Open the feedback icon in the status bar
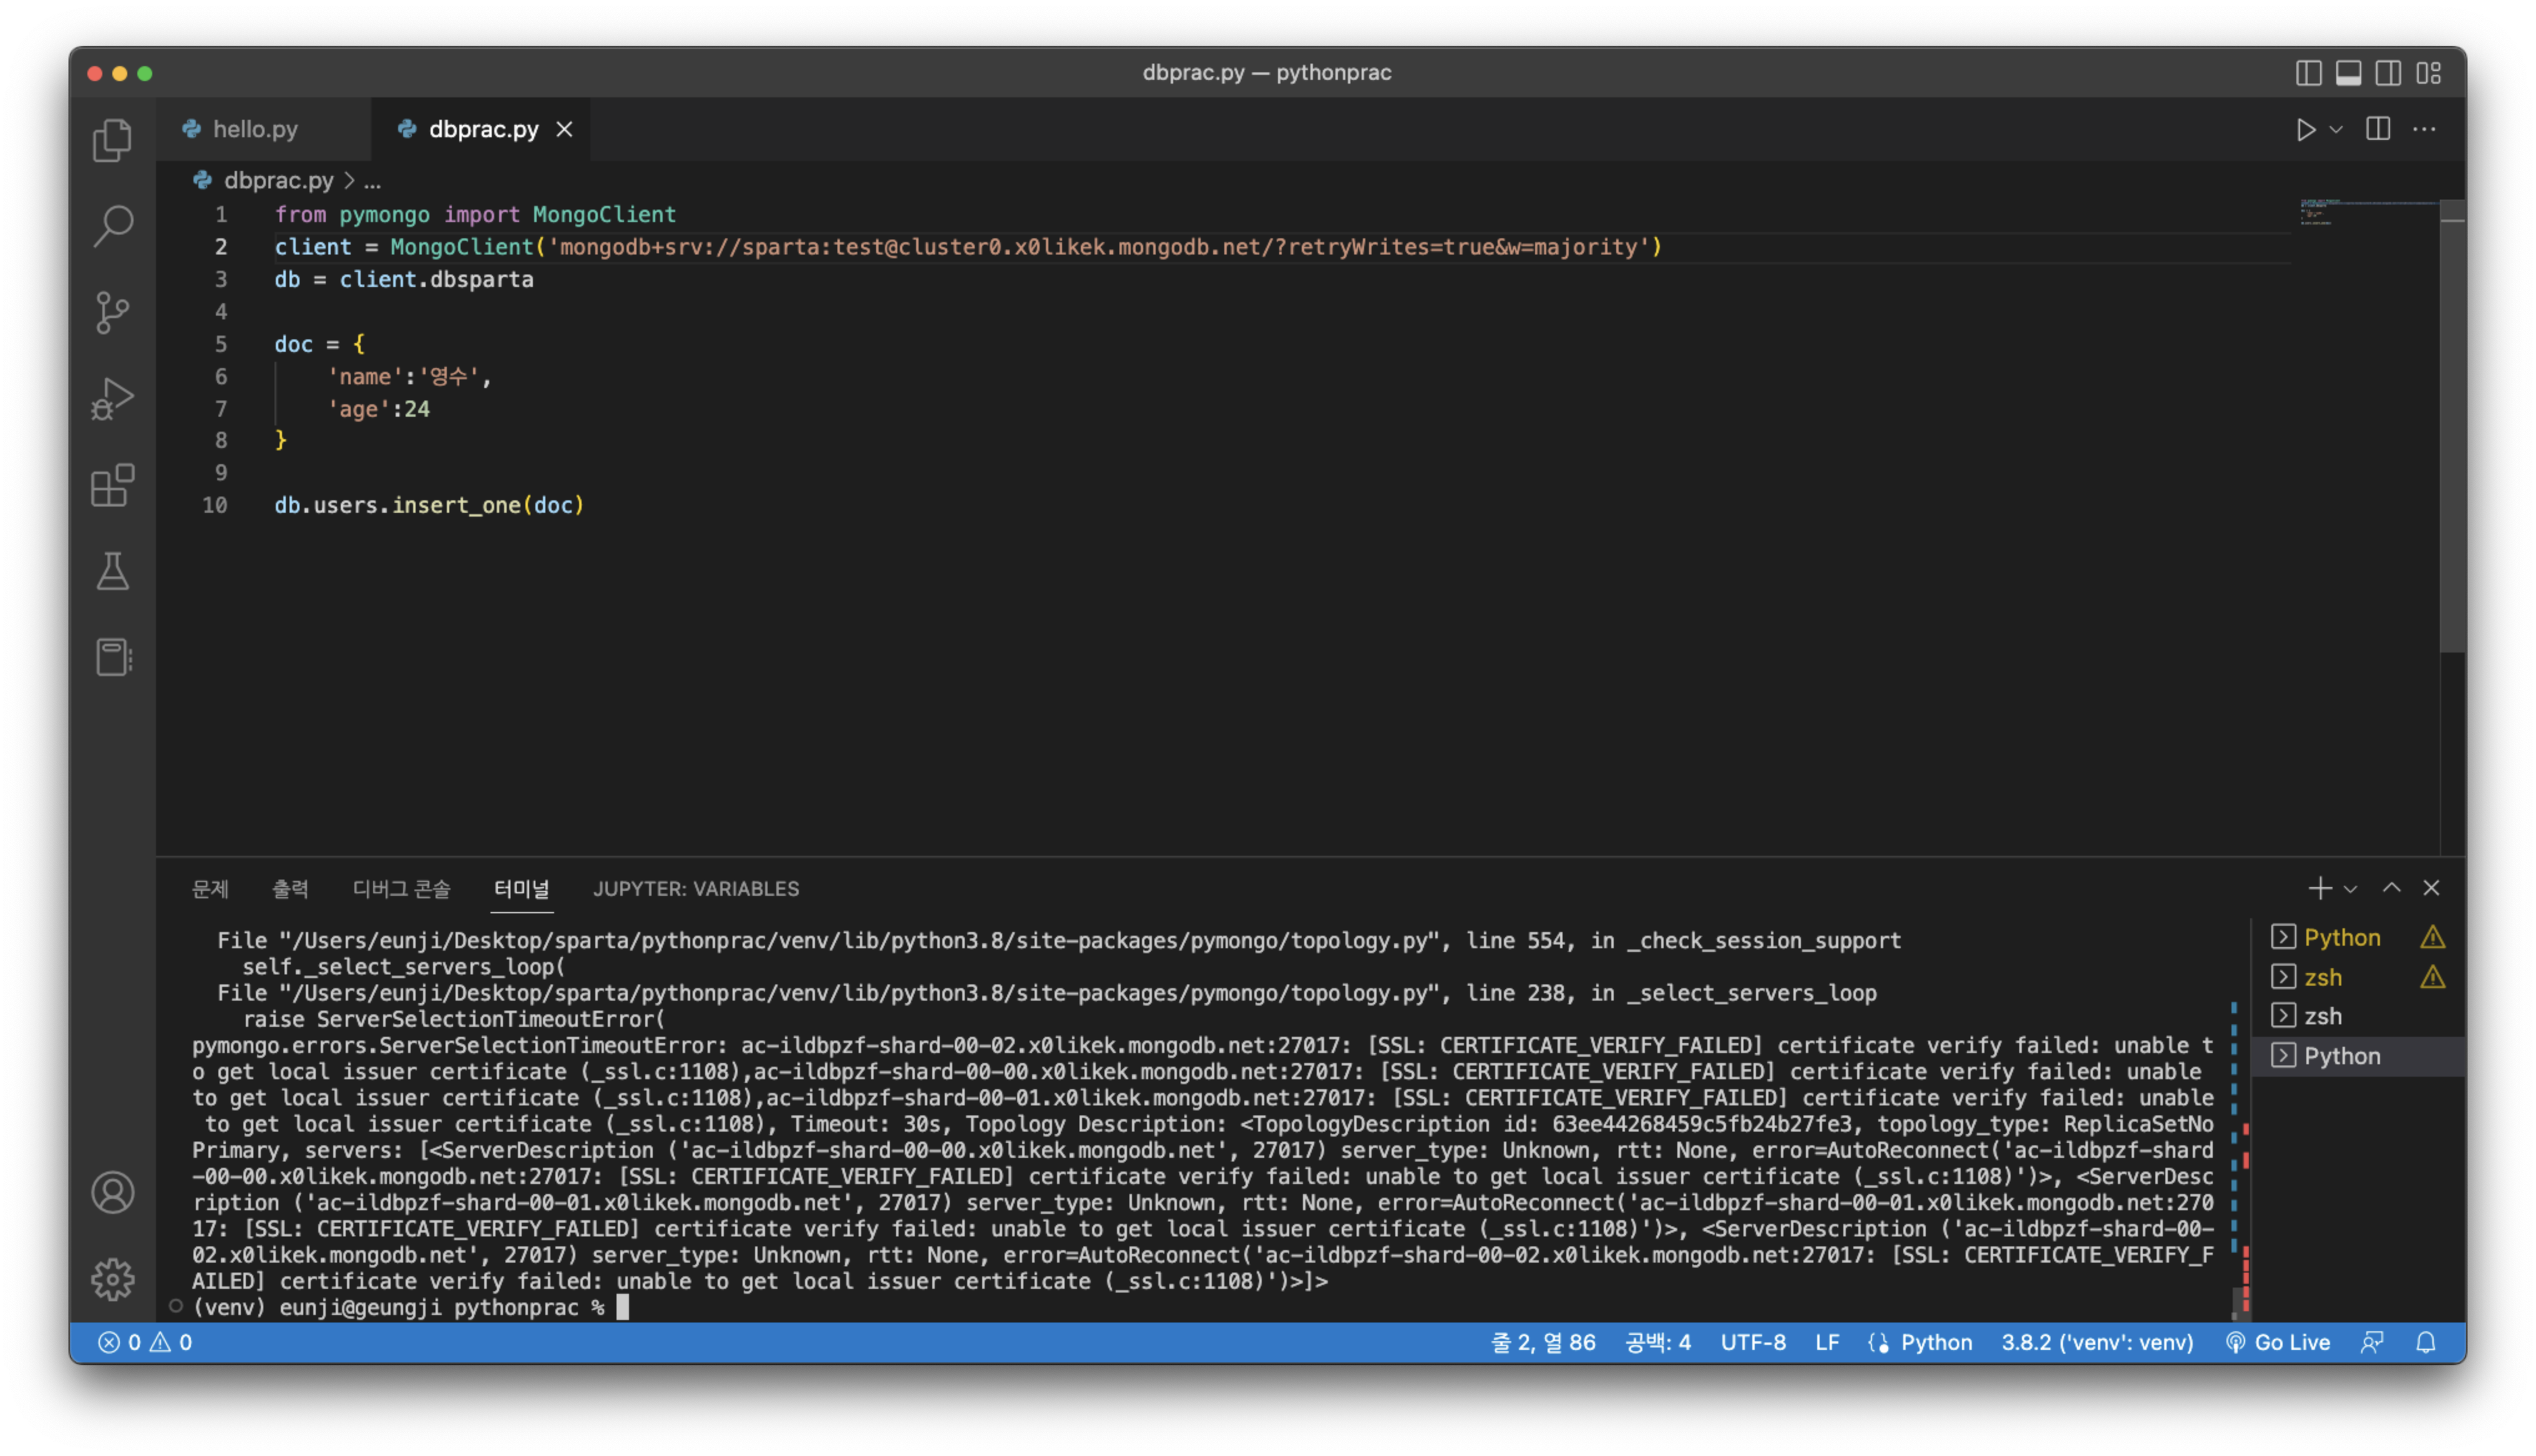The image size is (2536, 1456). point(2372,1342)
